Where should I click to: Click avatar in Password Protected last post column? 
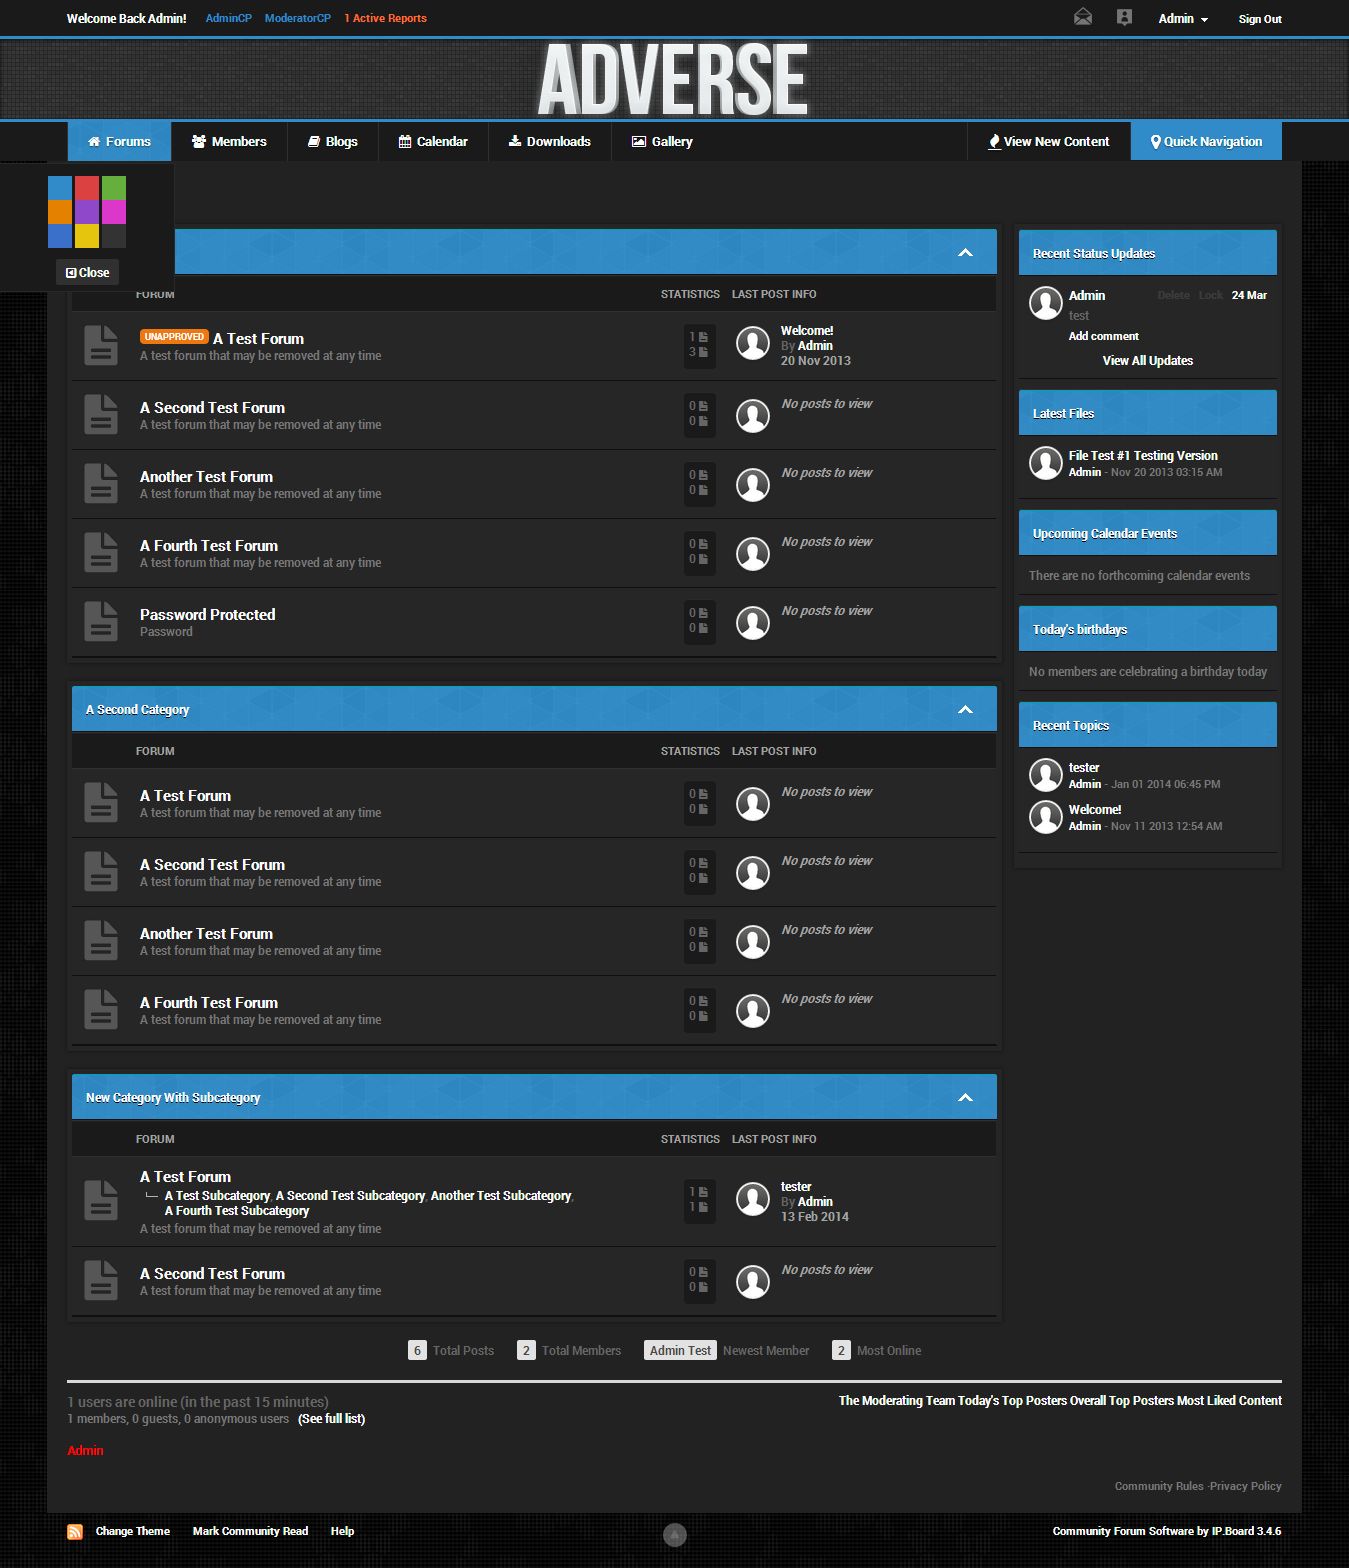(753, 623)
